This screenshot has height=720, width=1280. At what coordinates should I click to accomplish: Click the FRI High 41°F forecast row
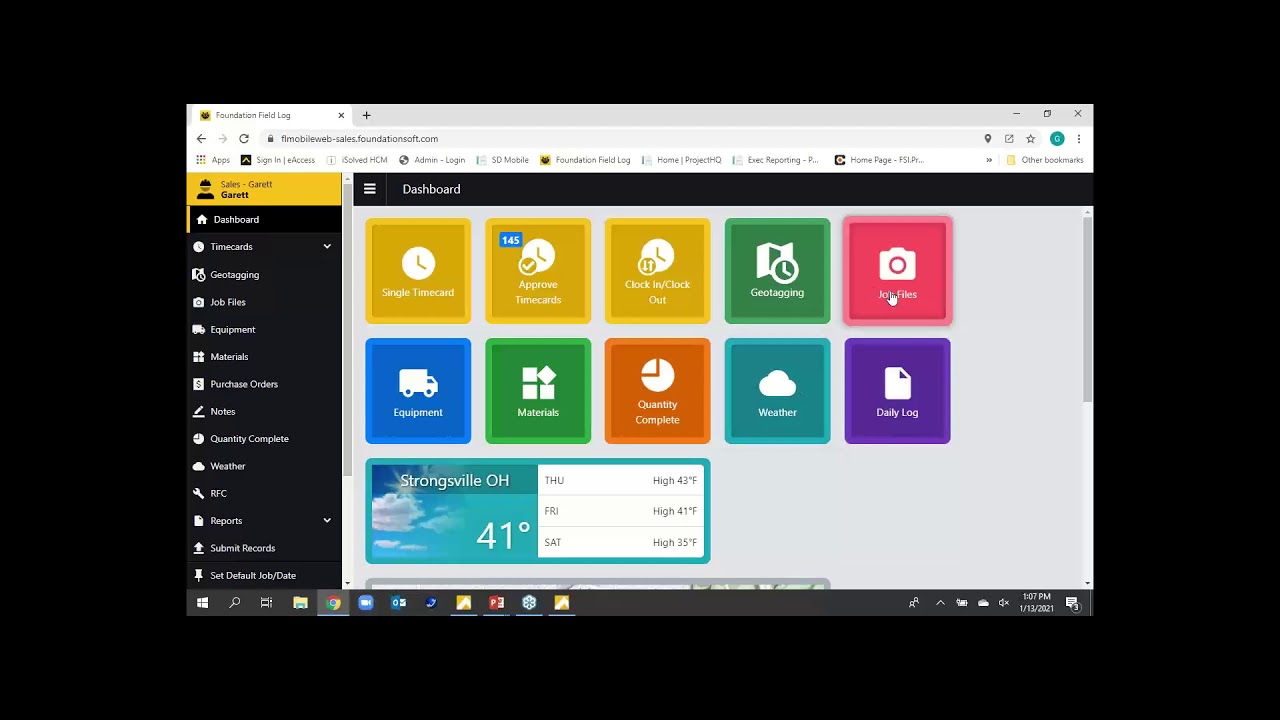pos(620,511)
